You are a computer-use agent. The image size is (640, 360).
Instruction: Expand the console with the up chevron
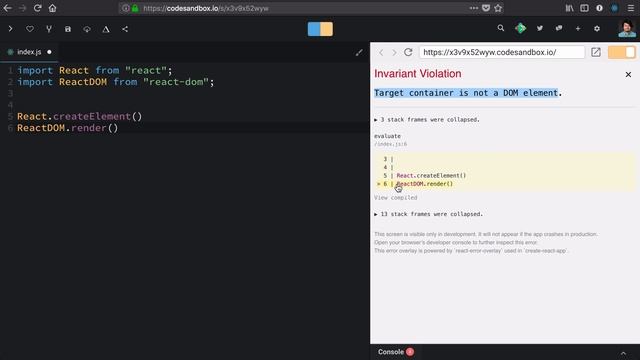click(x=623, y=353)
